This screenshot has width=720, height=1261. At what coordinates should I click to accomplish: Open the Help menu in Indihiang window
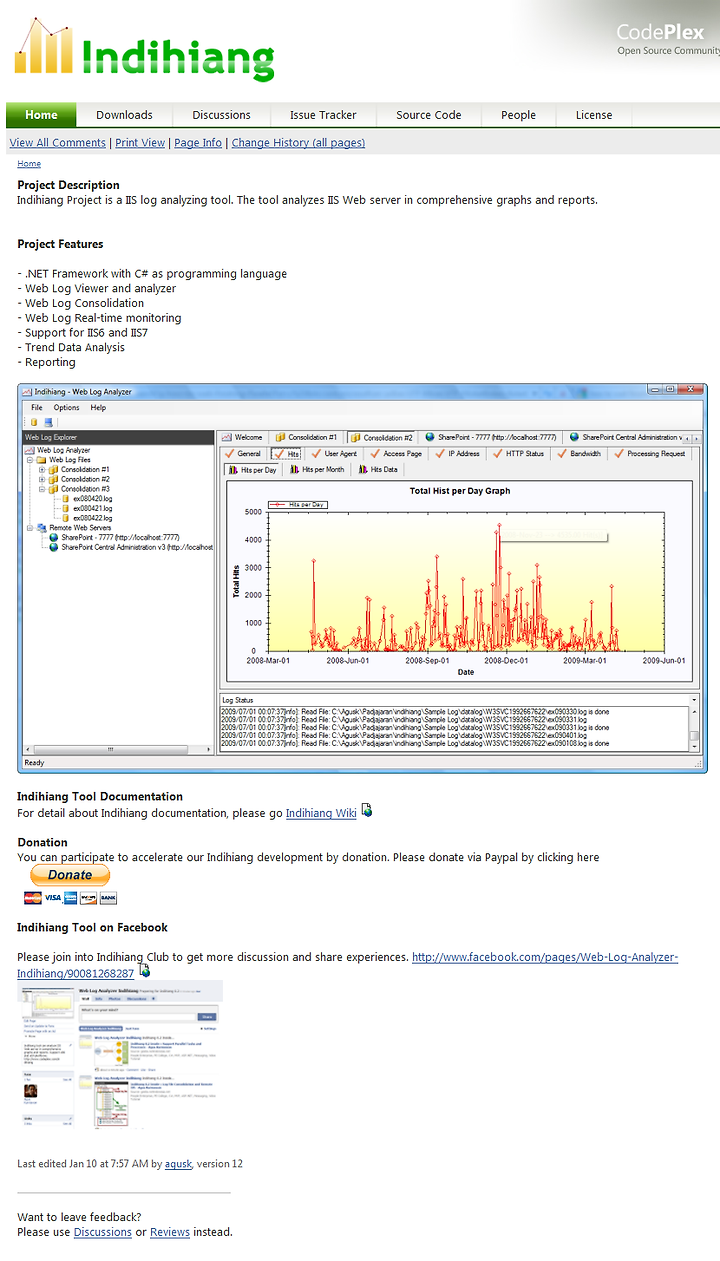click(98, 407)
